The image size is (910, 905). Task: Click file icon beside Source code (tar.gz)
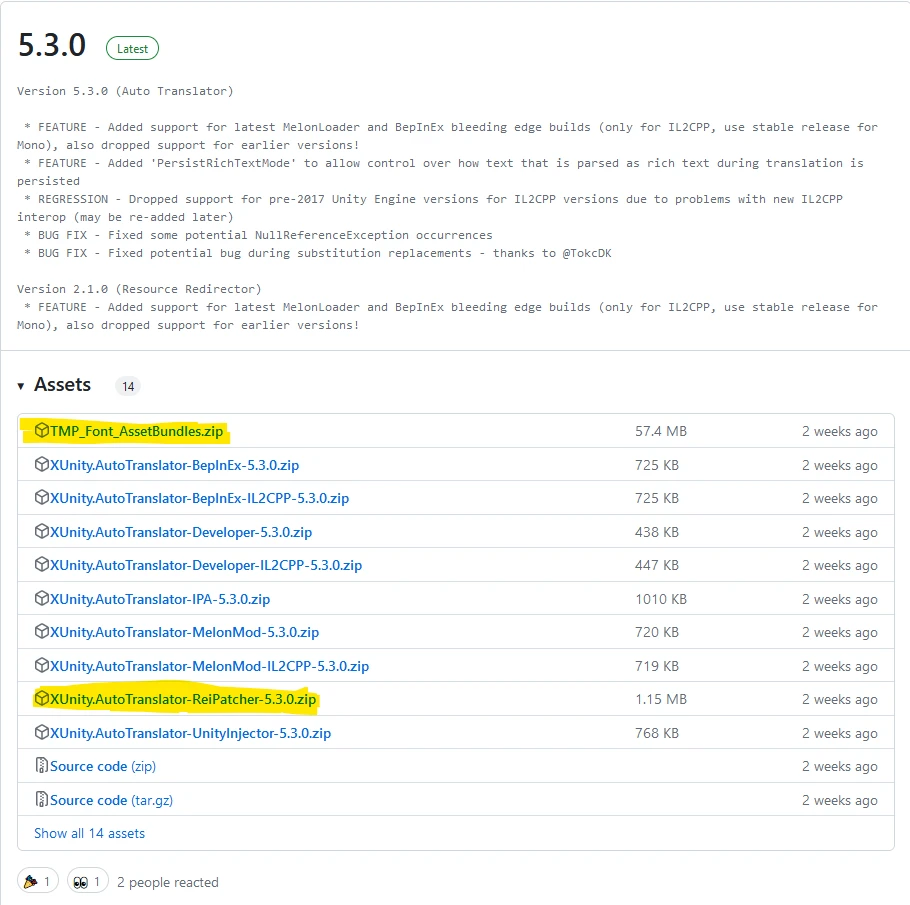tap(42, 799)
